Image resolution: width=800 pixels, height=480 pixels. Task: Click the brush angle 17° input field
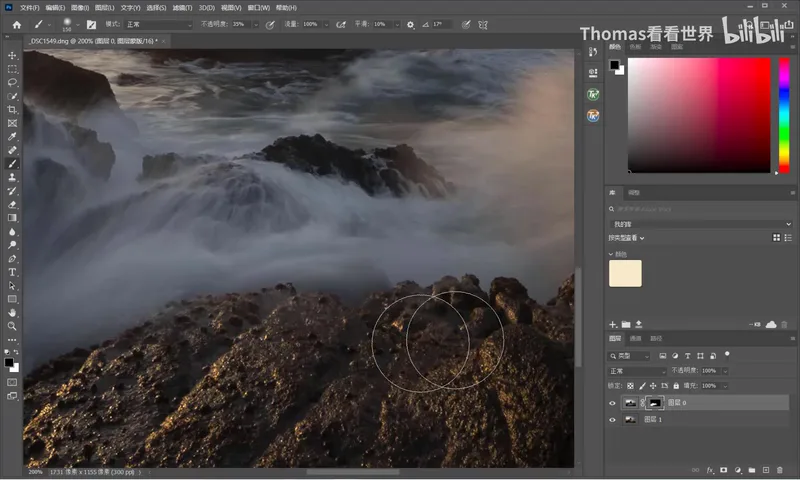pos(441,24)
